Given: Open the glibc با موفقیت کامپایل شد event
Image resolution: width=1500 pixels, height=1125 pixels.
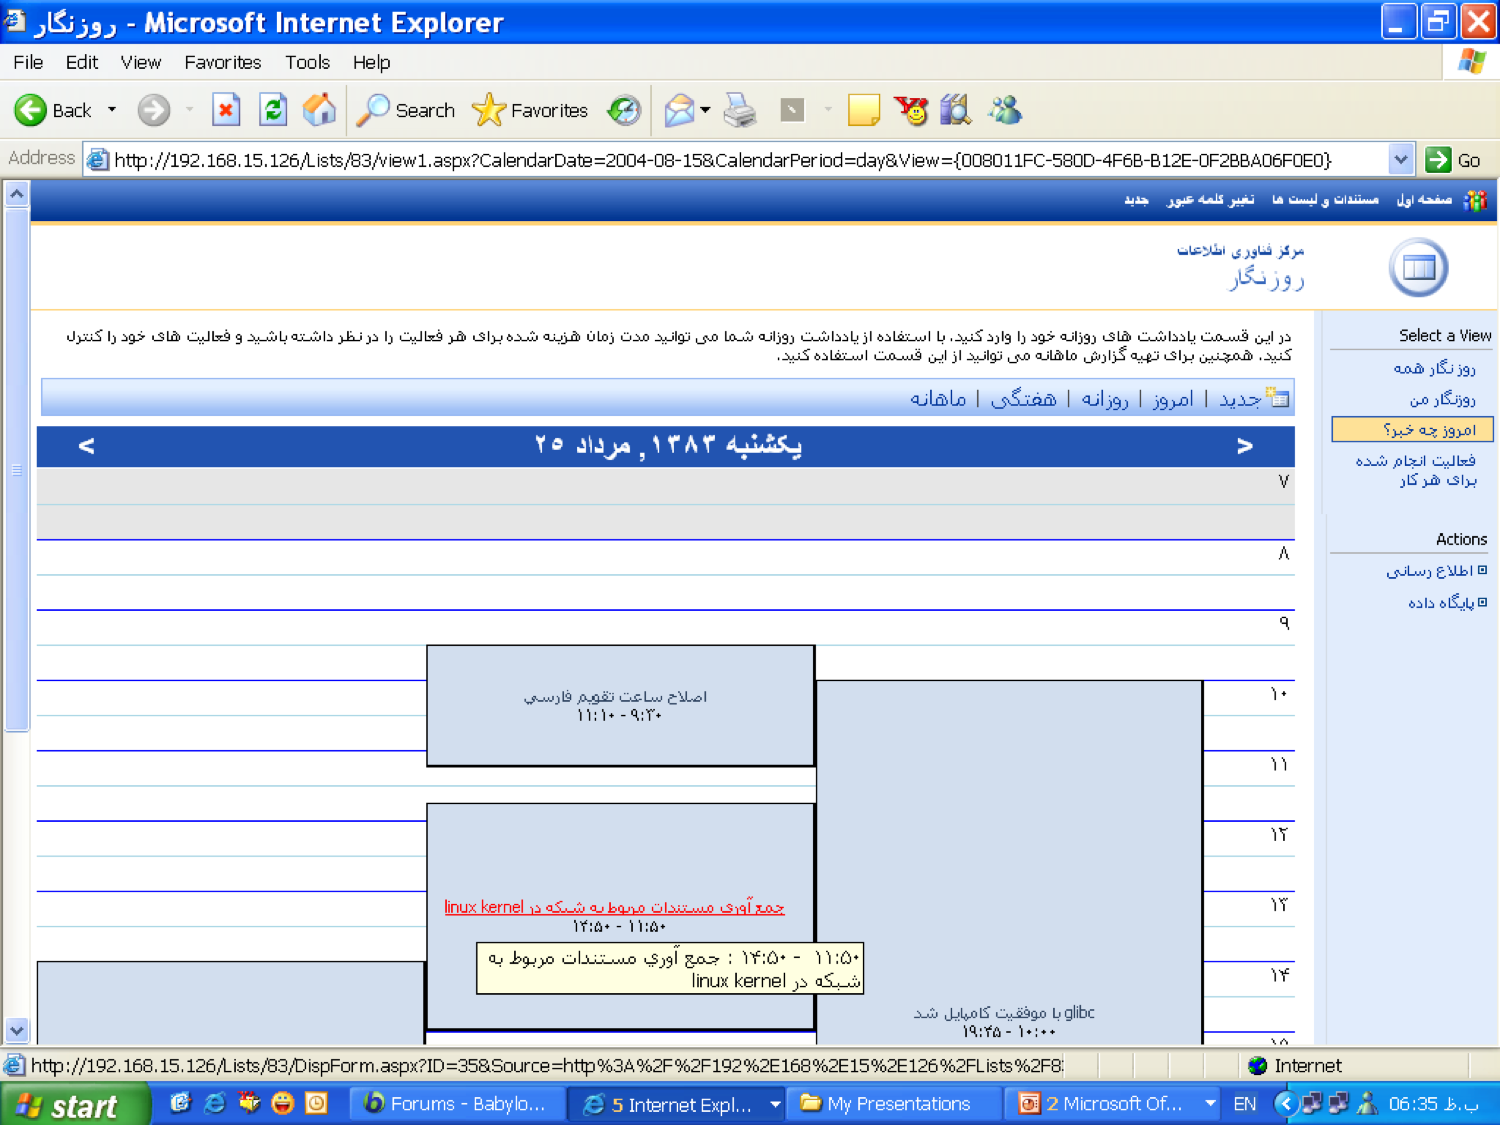Looking at the screenshot, I should [1004, 1012].
